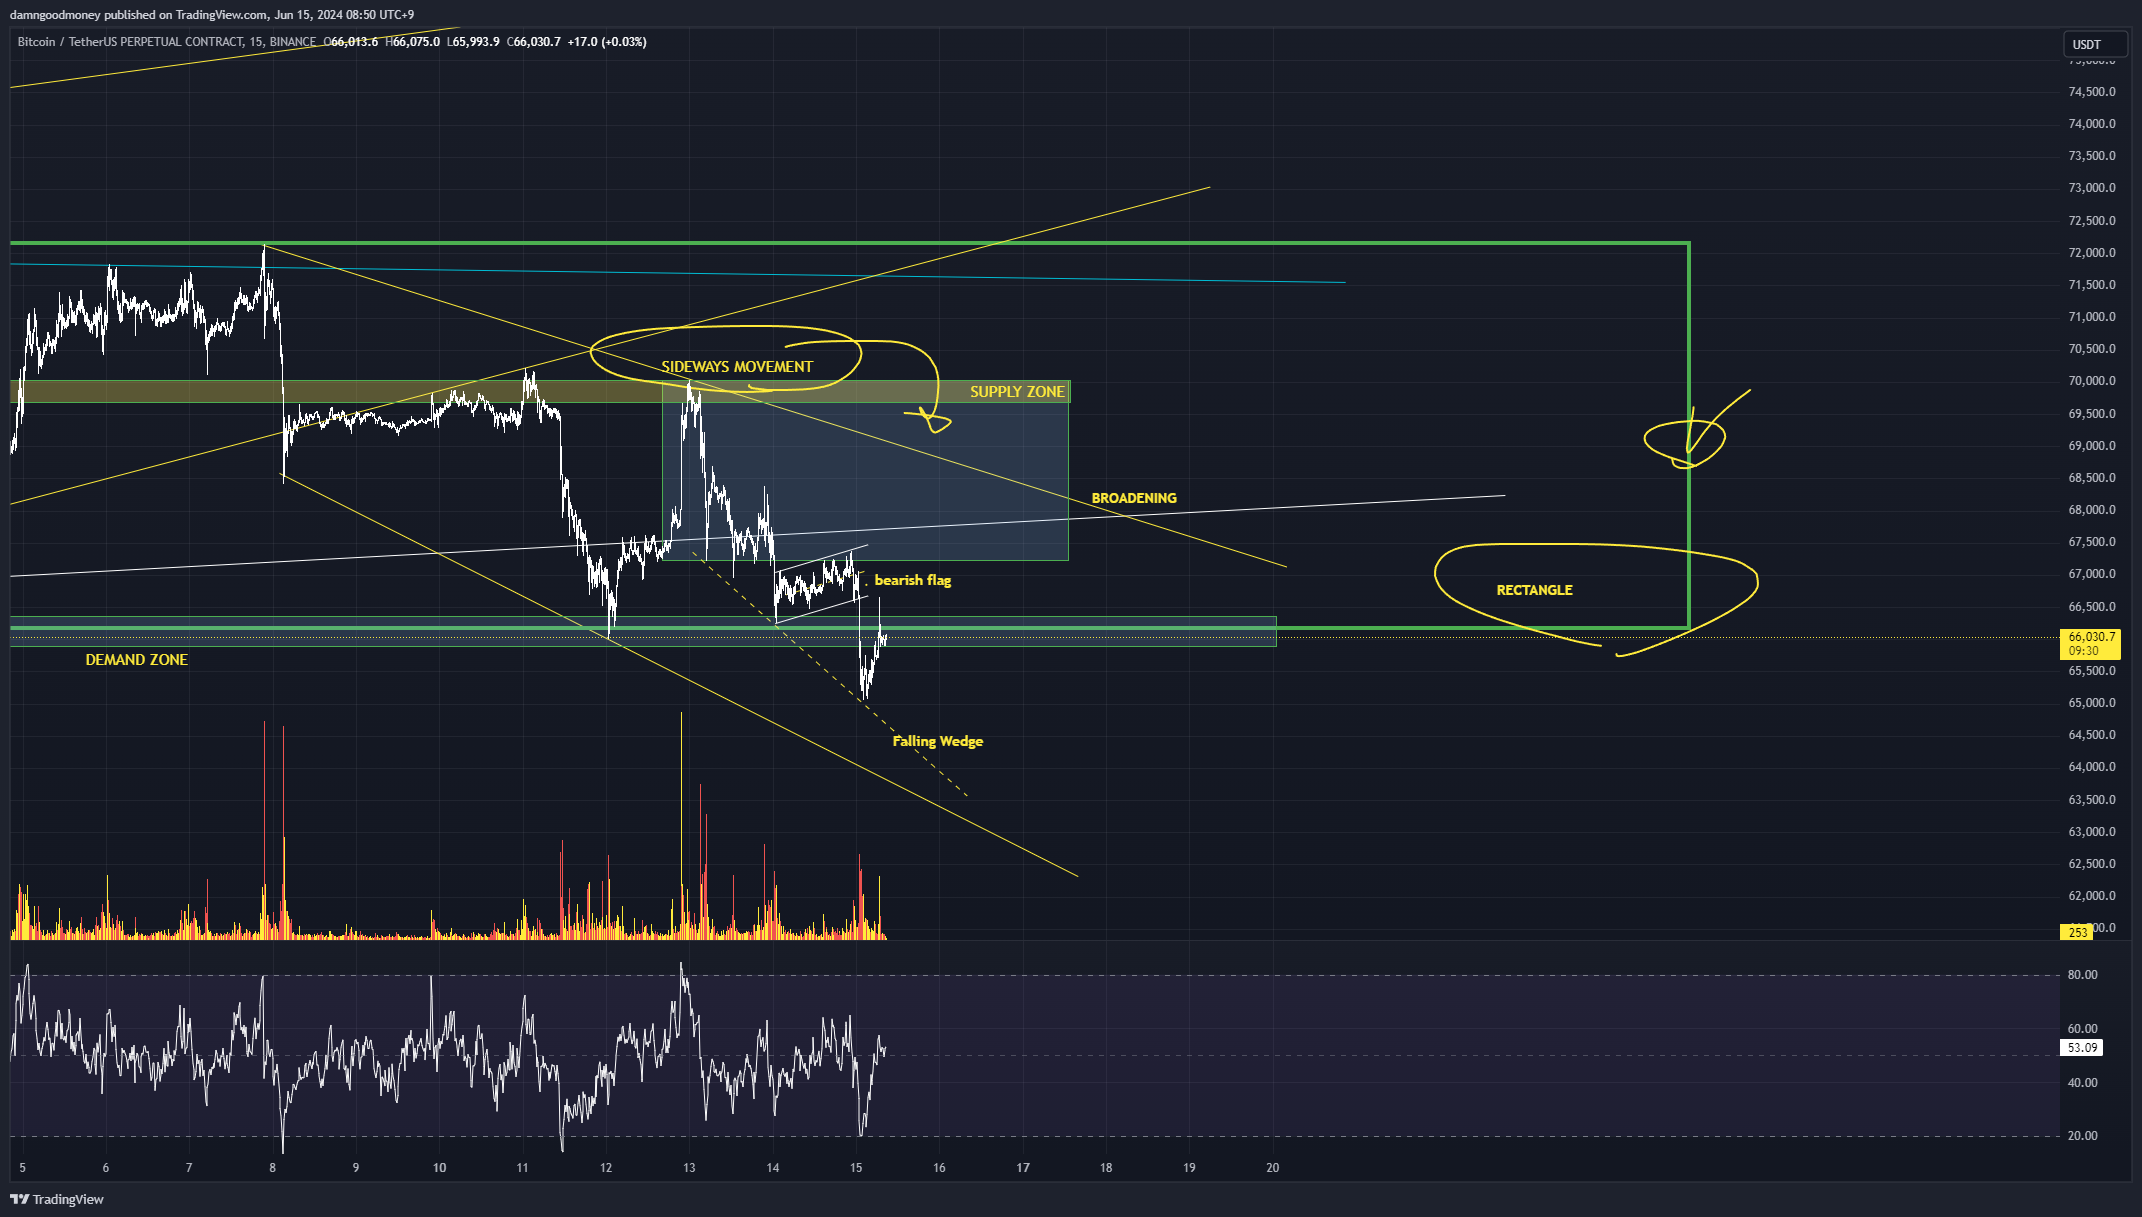
Task: Click the 62,000.0 price axis label
Action: pyautogui.click(x=2092, y=896)
